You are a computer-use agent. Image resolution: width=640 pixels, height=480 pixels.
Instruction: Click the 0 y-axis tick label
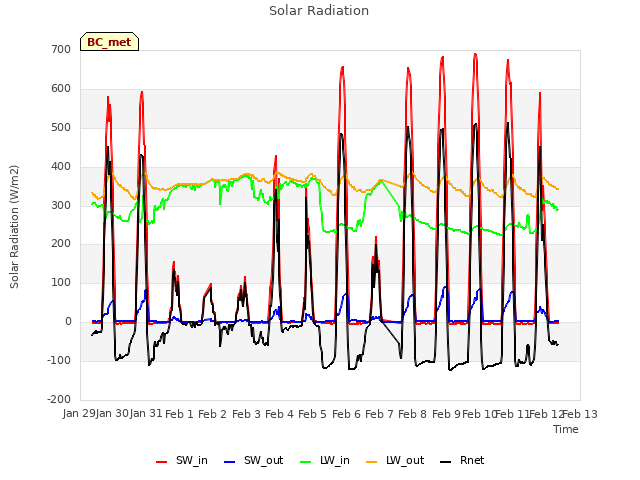click(68, 322)
